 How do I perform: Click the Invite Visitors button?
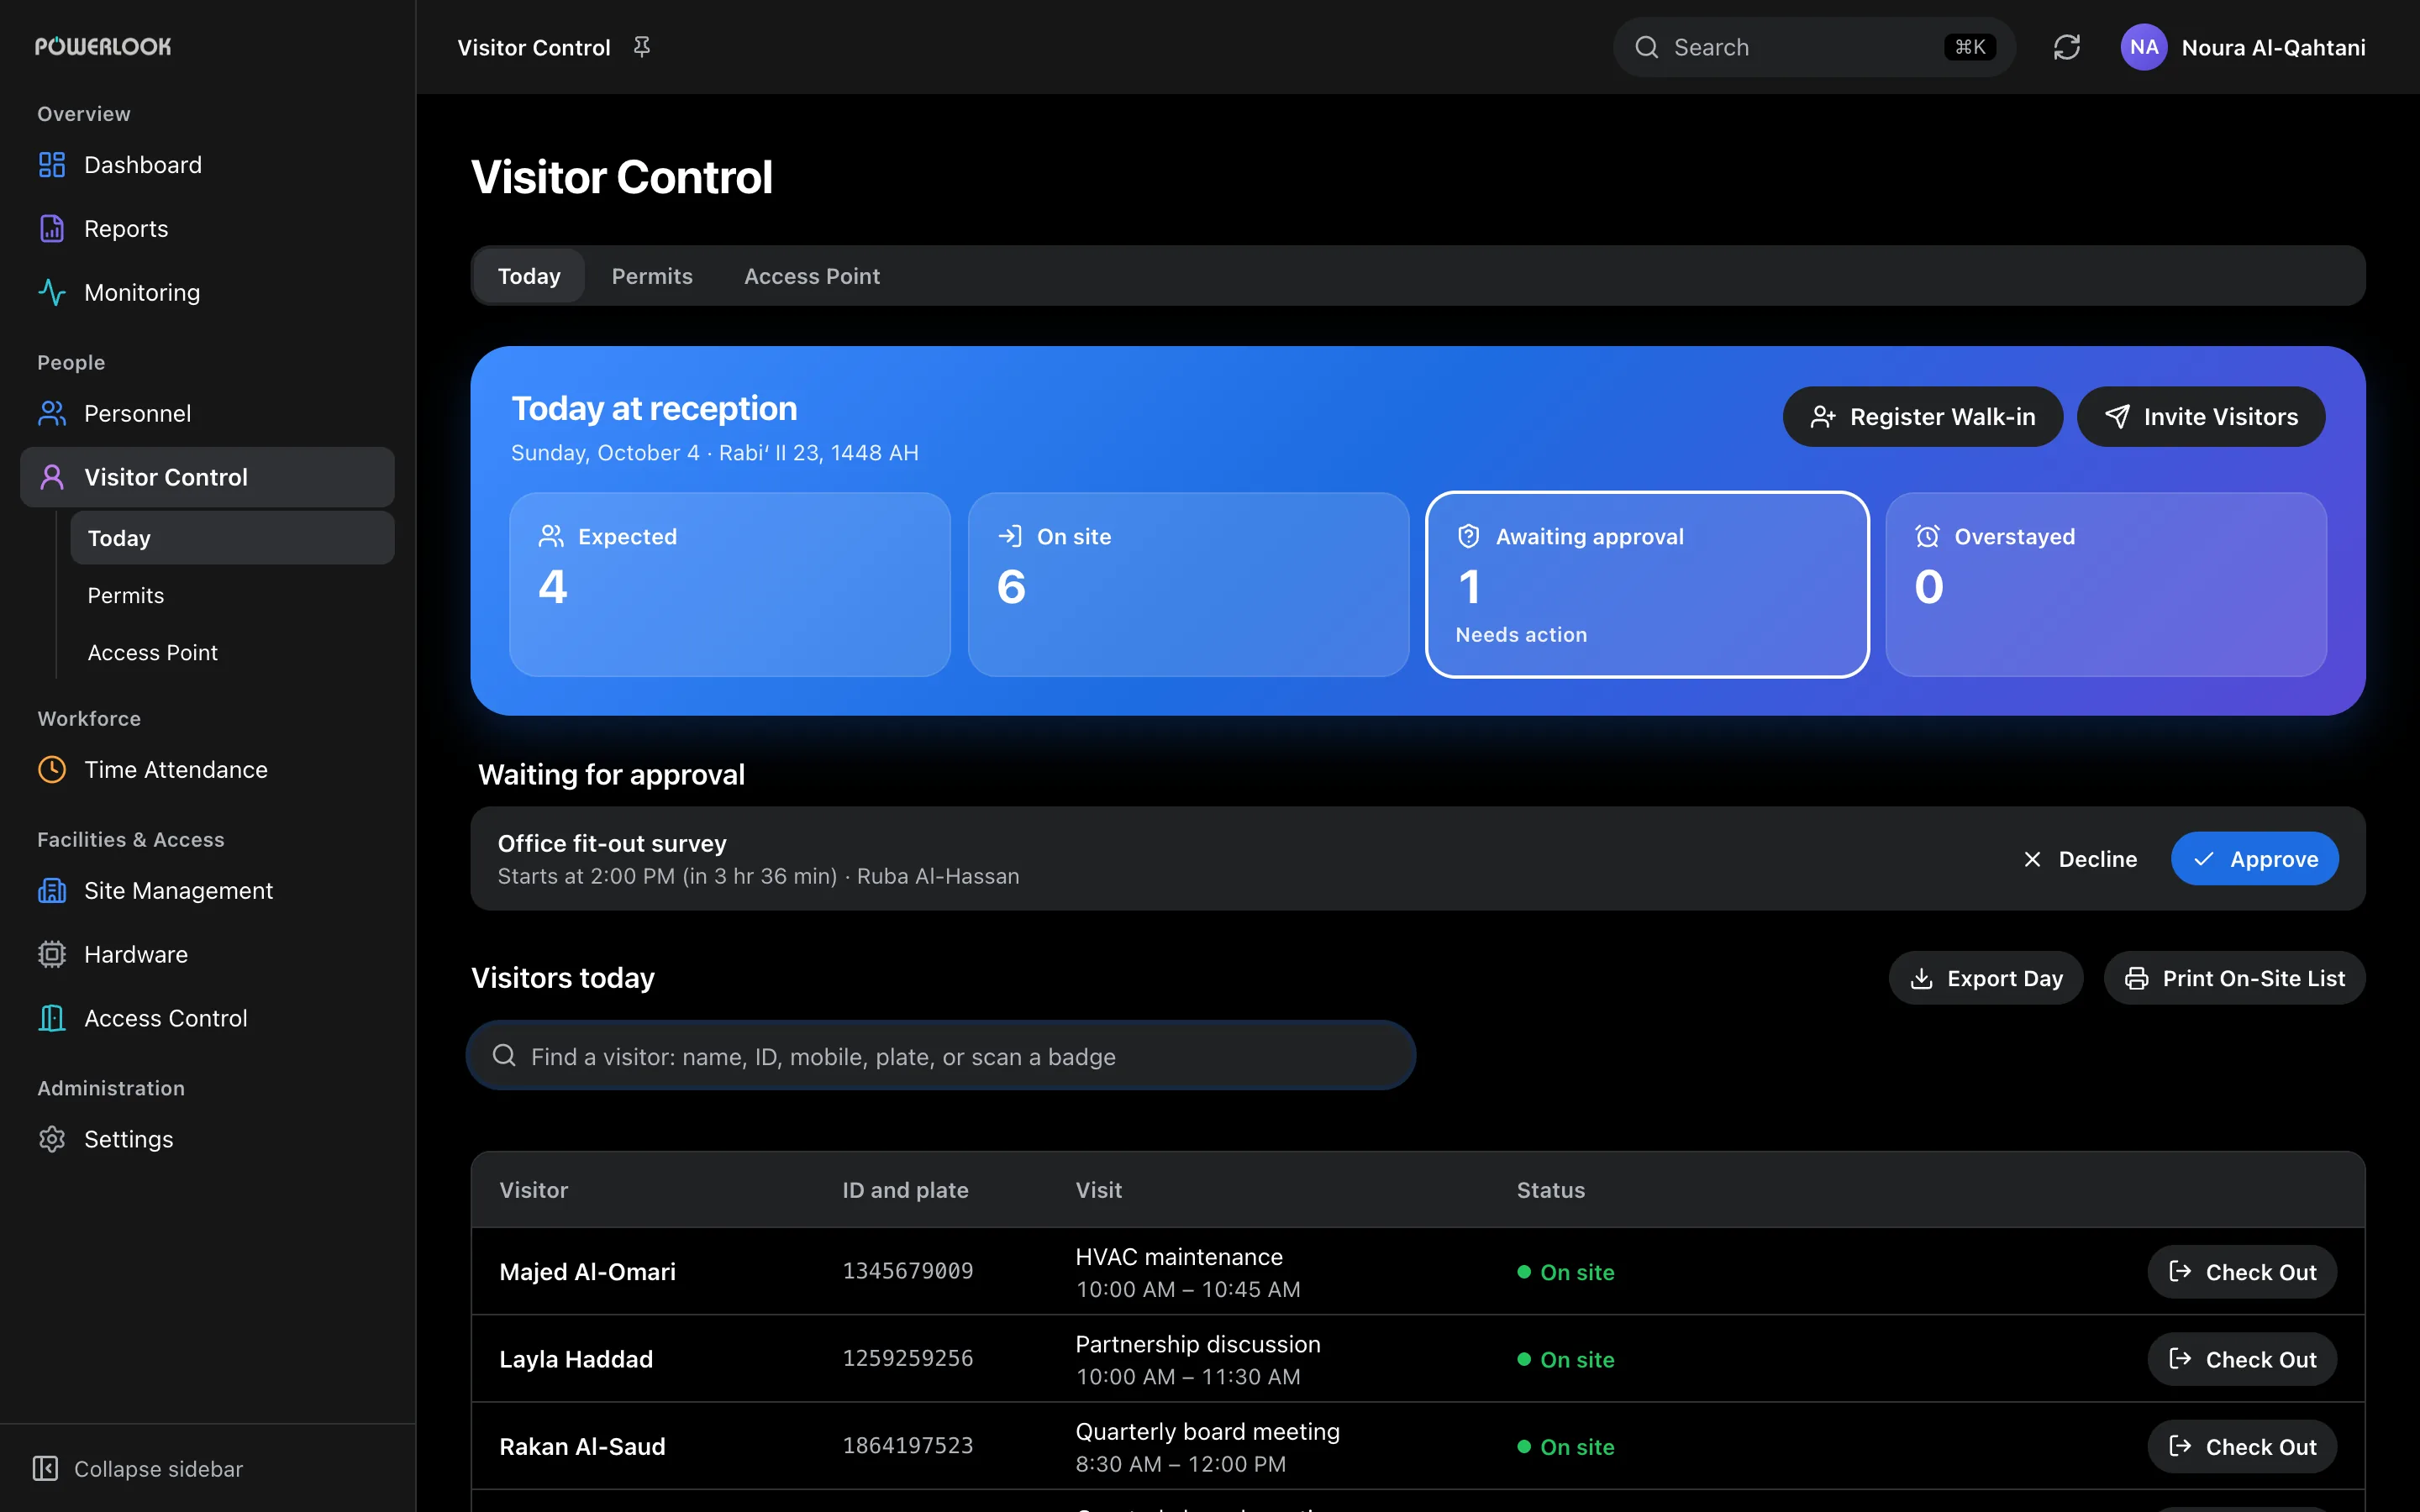click(x=2200, y=416)
